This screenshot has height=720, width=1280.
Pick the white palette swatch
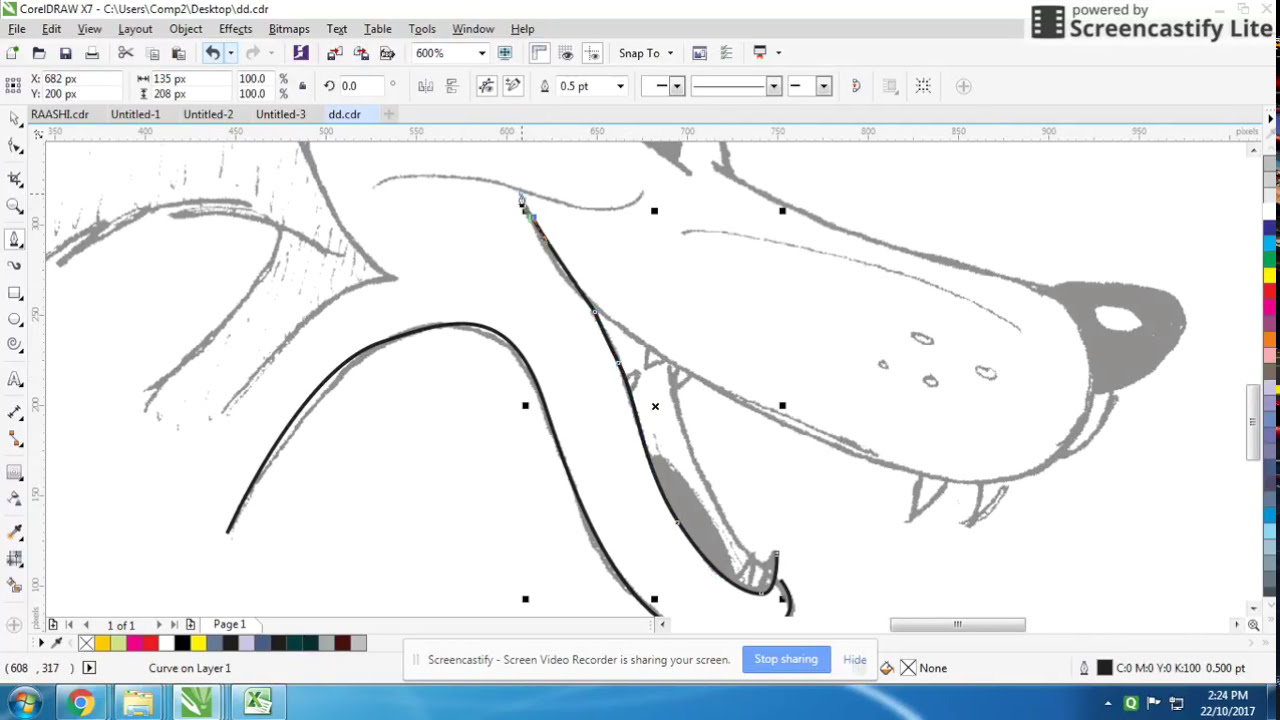(x=166, y=643)
